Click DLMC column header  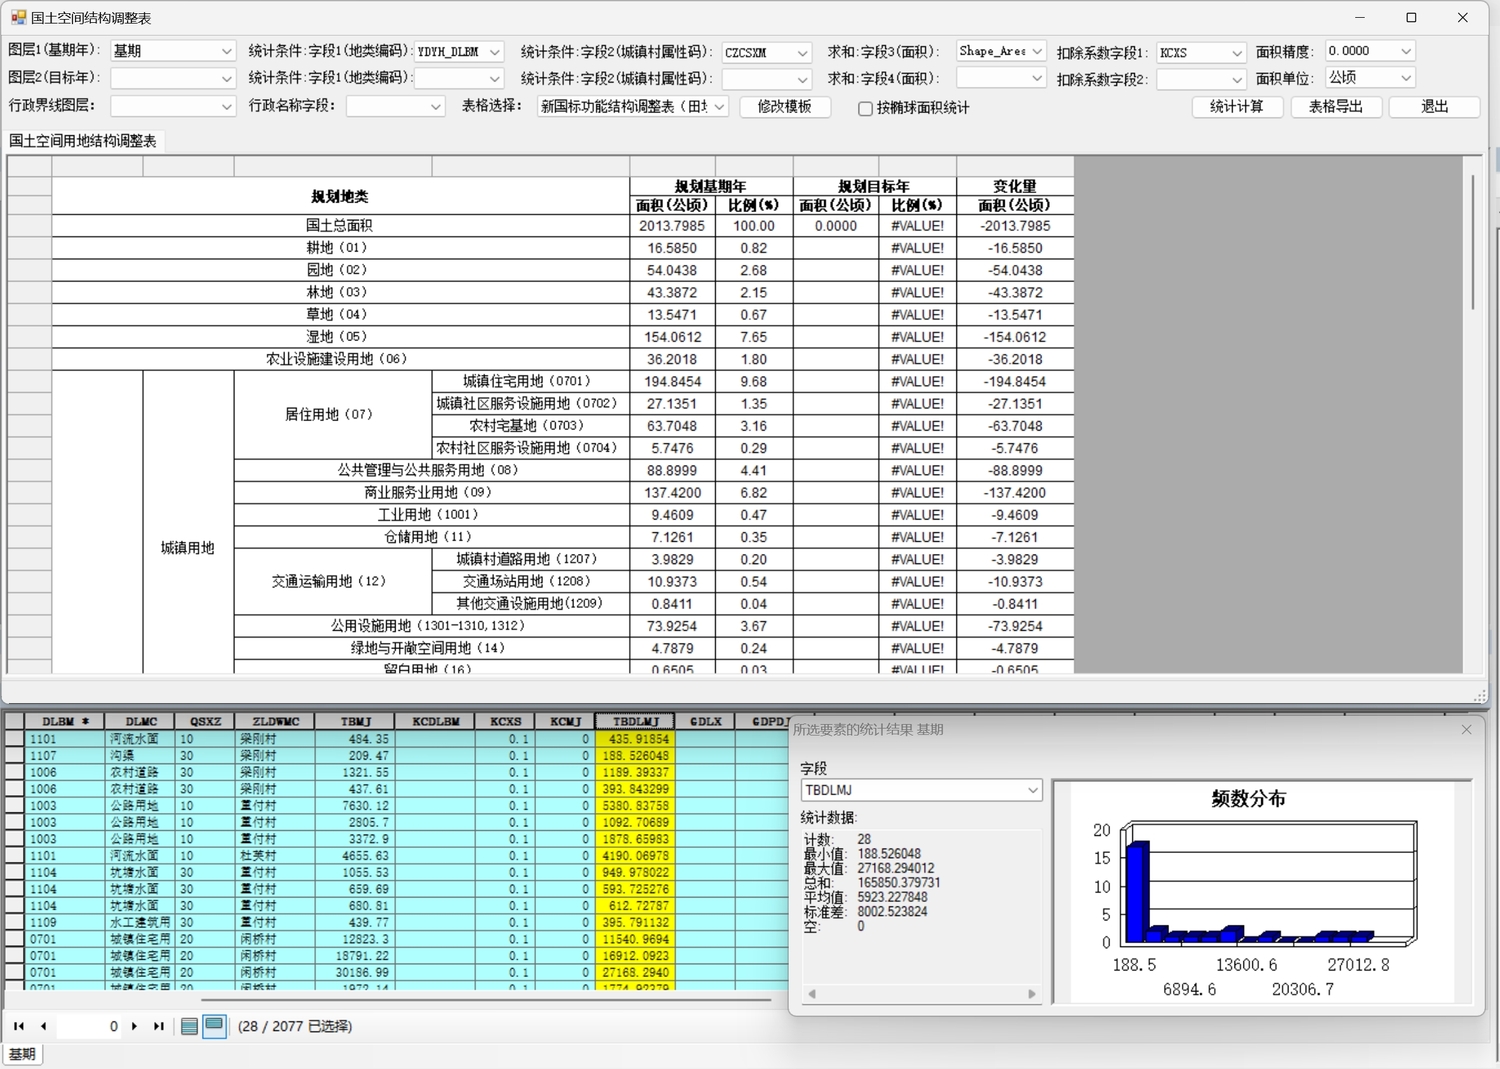[x=141, y=721]
